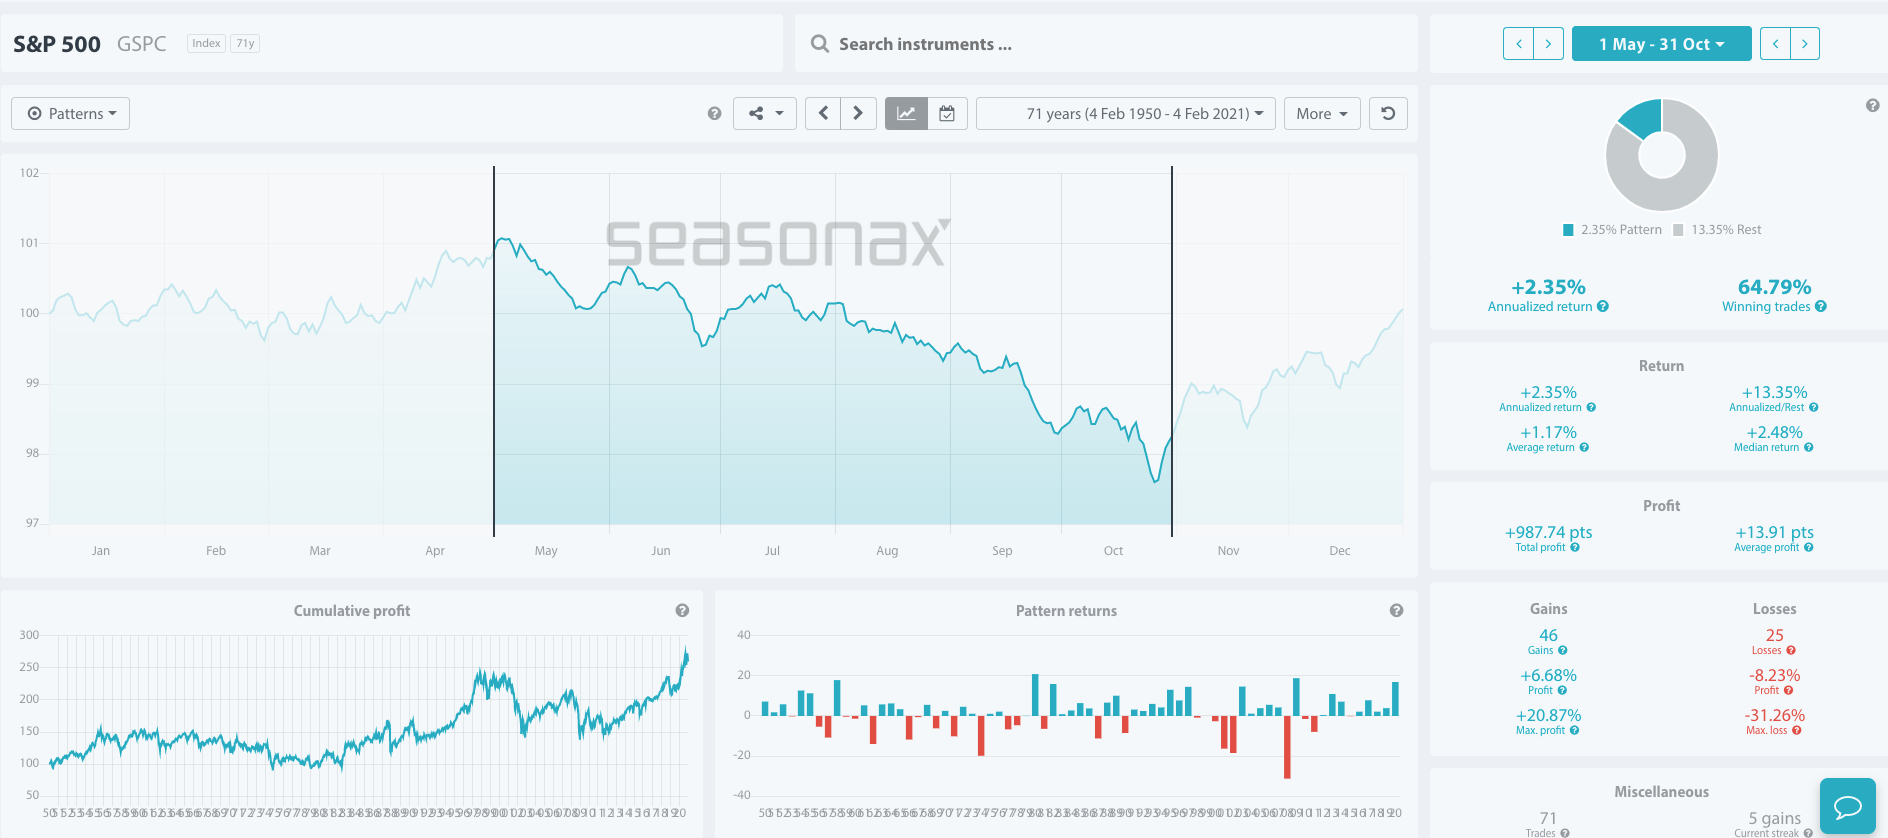Shift pattern start date later

coord(1548,43)
